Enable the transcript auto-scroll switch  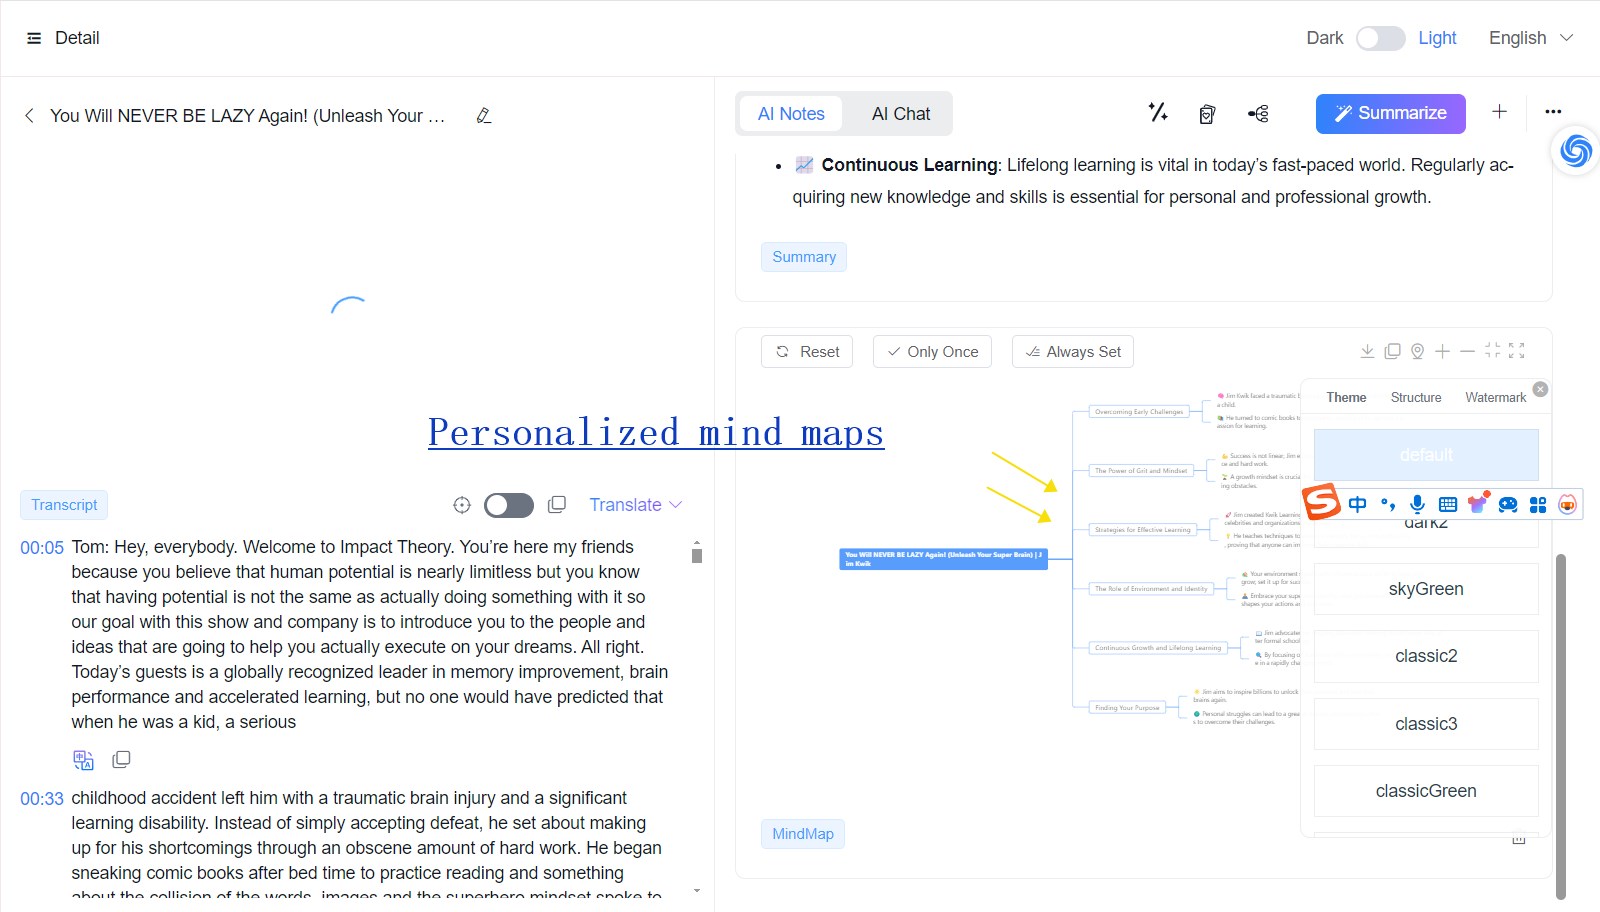pyautogui.click(x=509, y=505)
